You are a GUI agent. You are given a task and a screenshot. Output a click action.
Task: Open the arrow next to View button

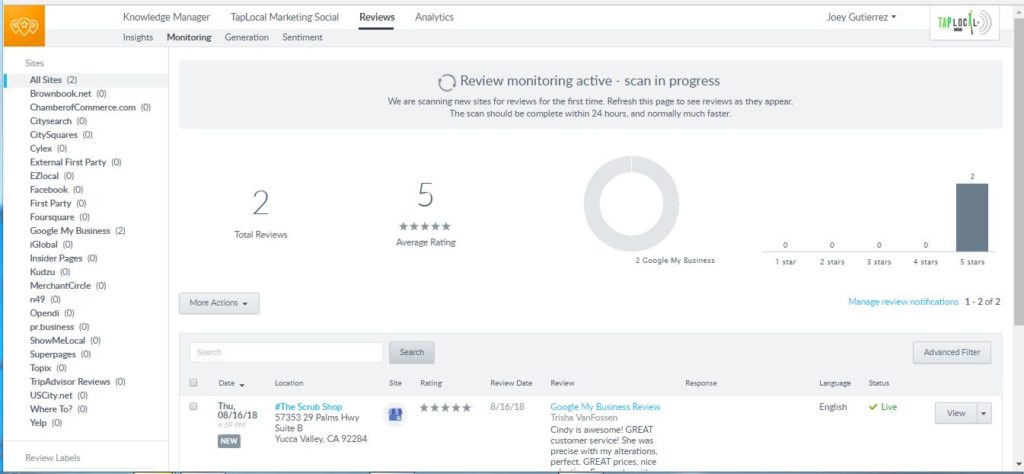984,413
